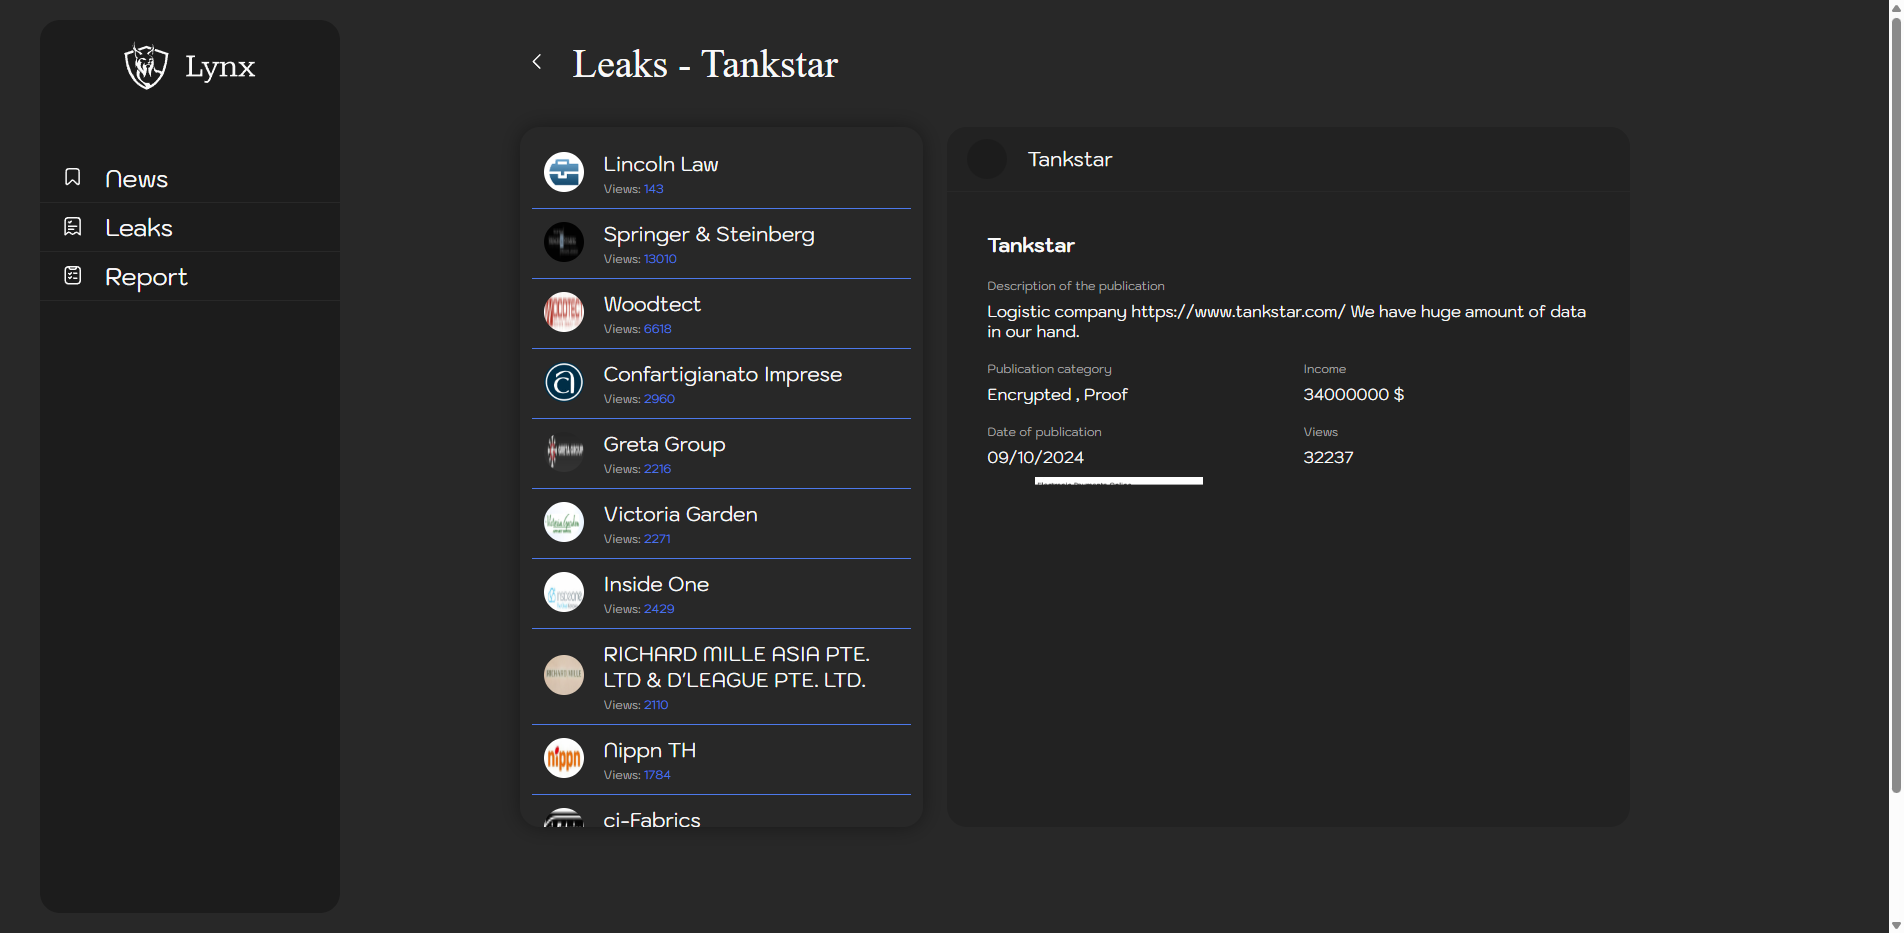Screen dimensions: 1904x933
Task: Open the Leaks section in sidebar
Action: (139, 228)
